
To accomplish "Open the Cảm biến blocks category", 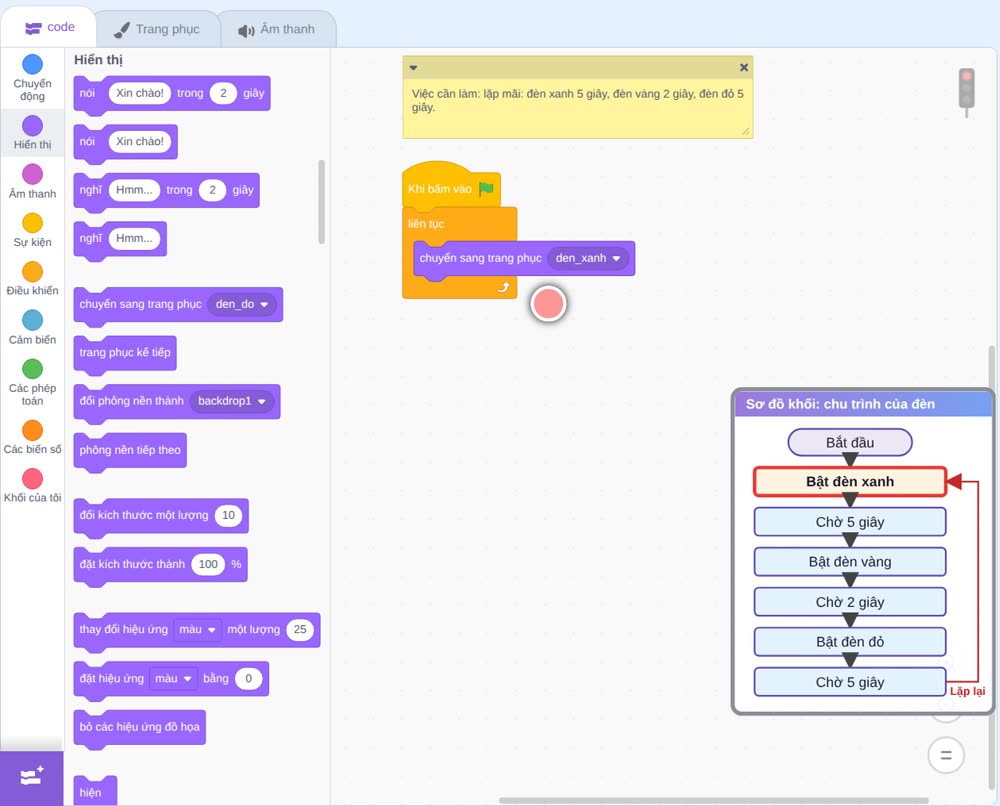I will coord(33,328).
